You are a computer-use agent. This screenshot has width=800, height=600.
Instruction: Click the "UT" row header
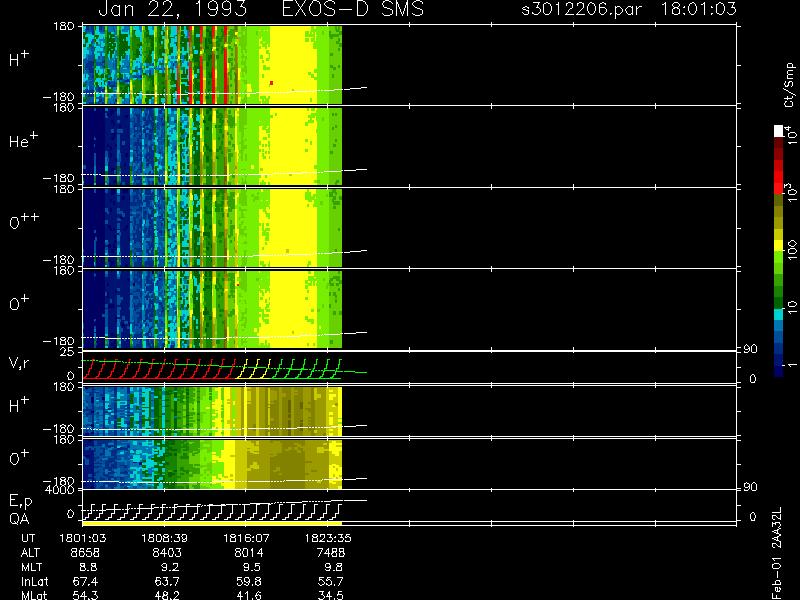pyautogui.click(x=28, y=538)
